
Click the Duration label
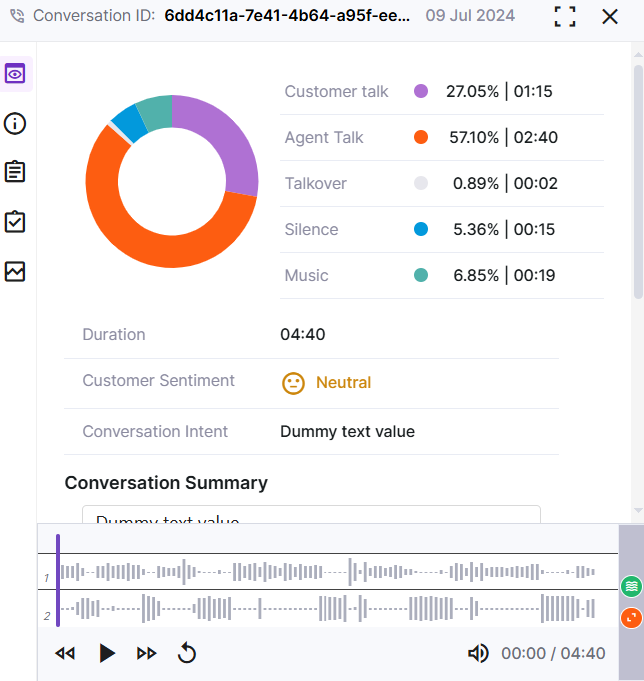(114, 334)
